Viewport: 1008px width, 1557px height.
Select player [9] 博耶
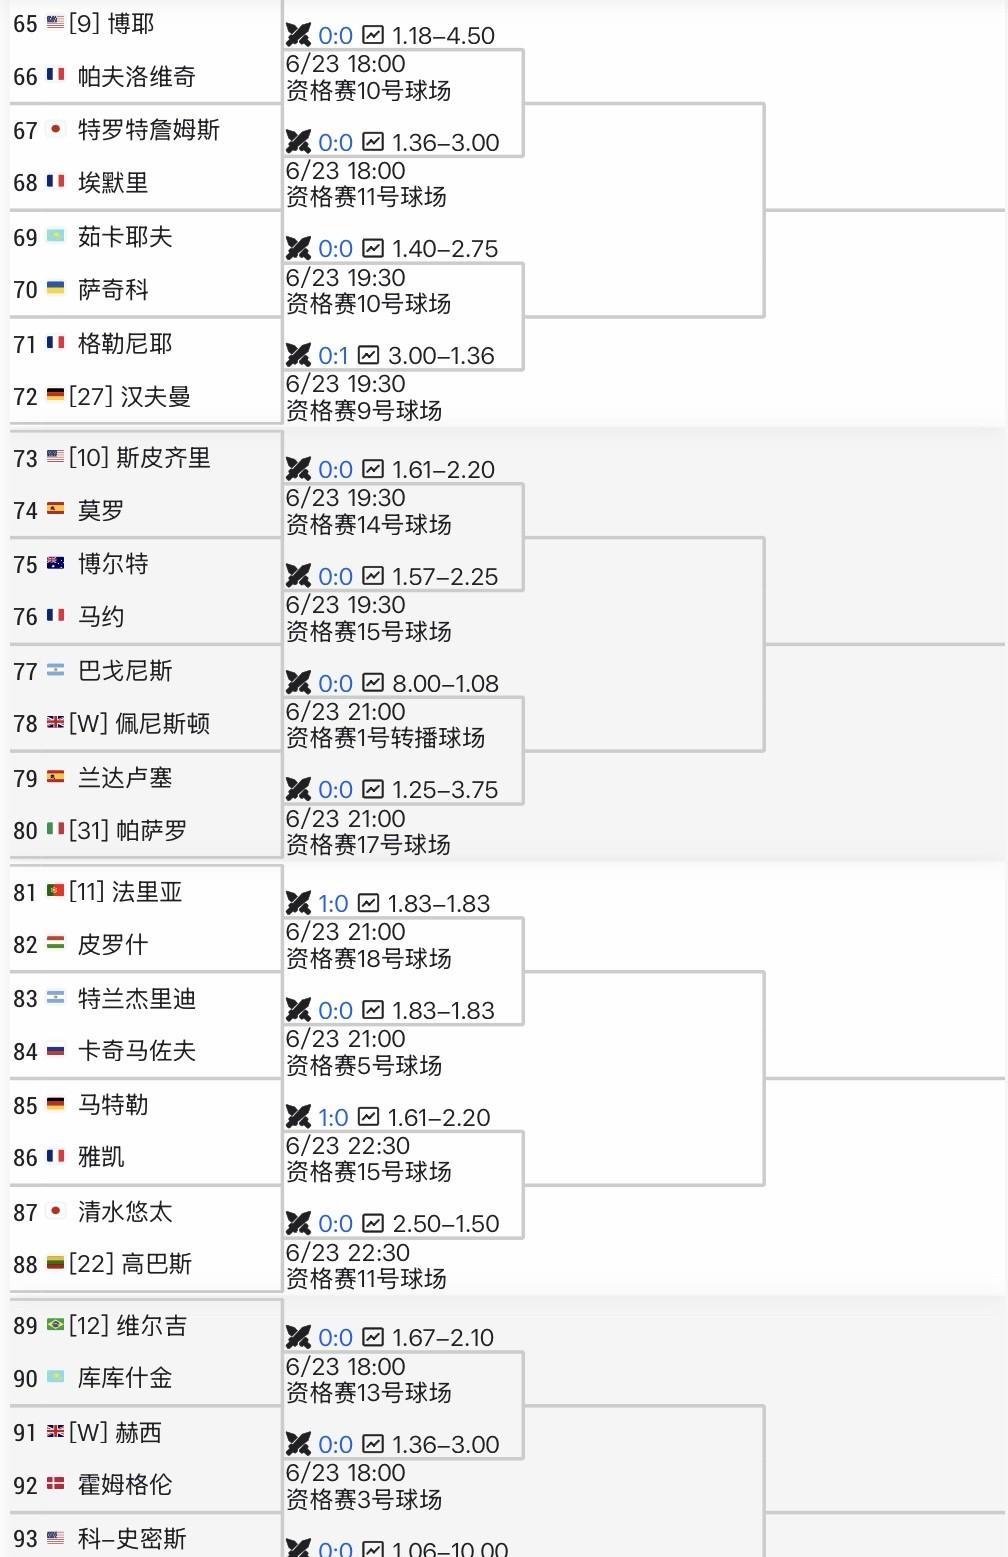tap(111, 23)
